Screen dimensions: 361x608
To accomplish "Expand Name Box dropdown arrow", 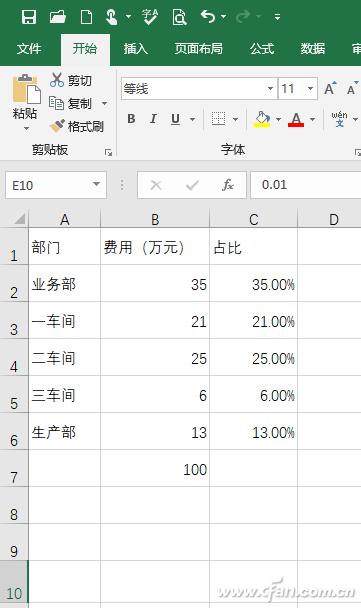I will [x=97, y=185].
